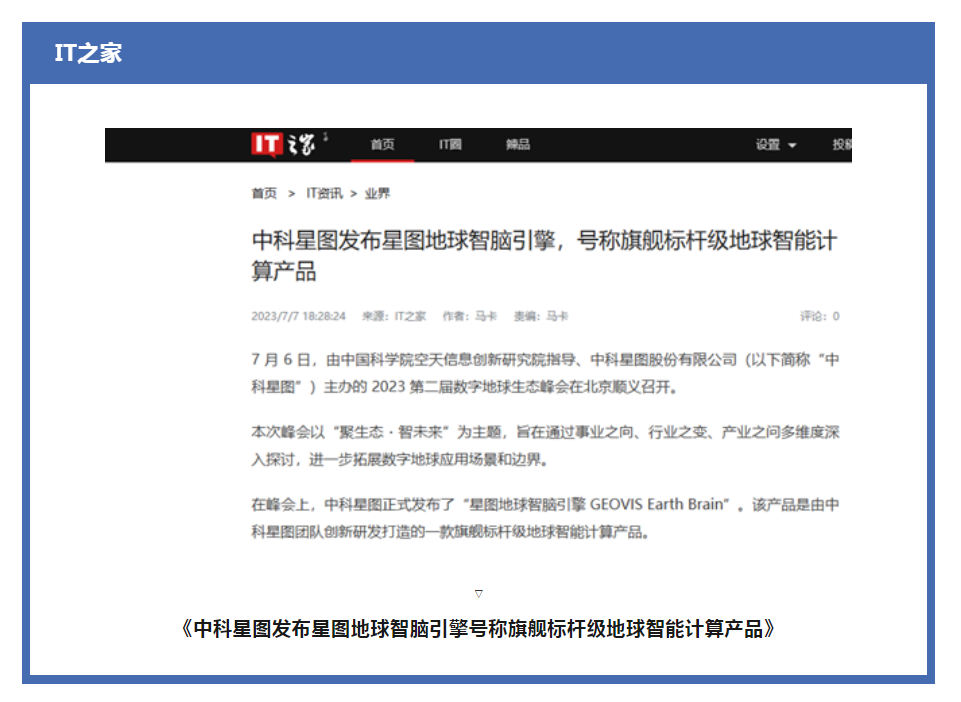
Task: Click the 投稿 link in top bar
Action: [x=841, y=145]
